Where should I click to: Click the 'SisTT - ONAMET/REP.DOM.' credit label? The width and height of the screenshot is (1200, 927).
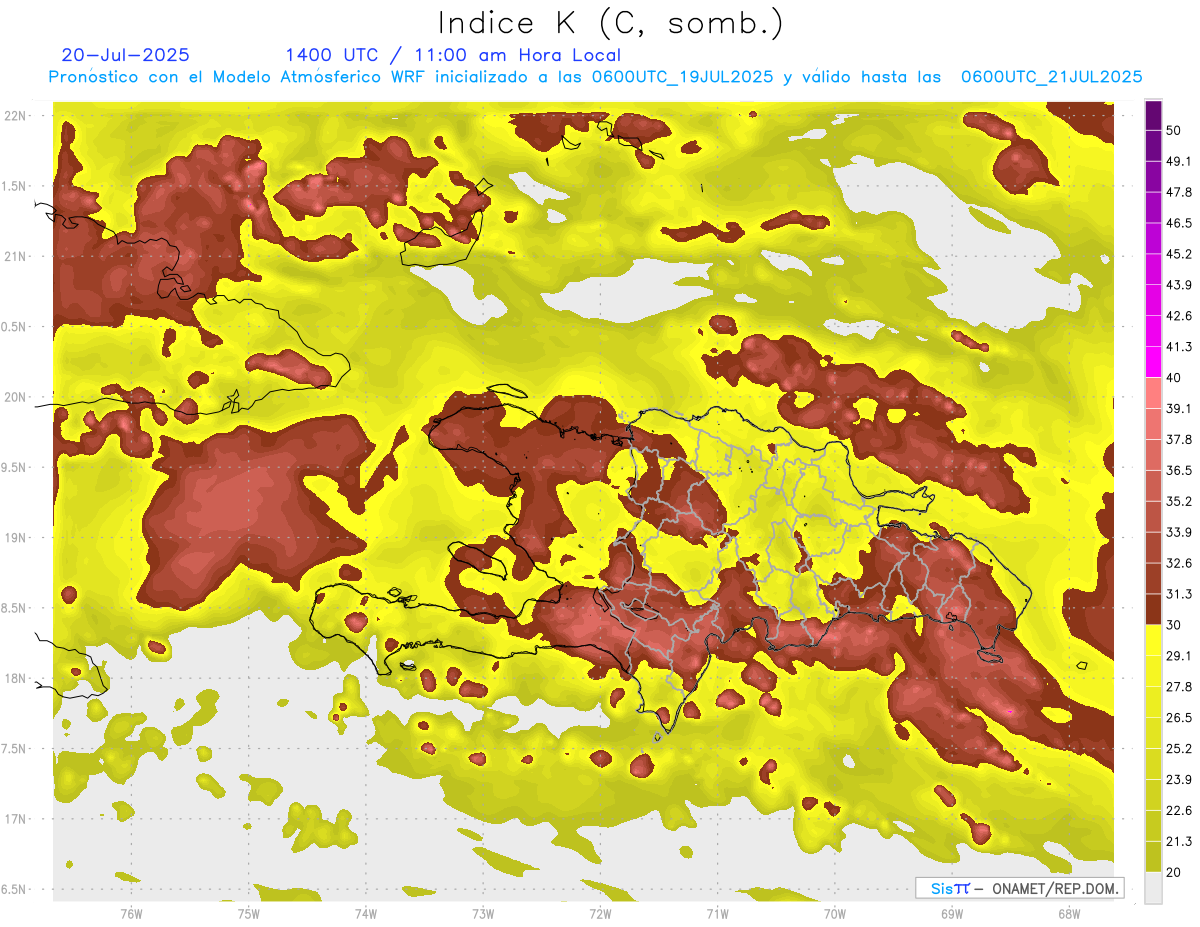(1021, 888)
